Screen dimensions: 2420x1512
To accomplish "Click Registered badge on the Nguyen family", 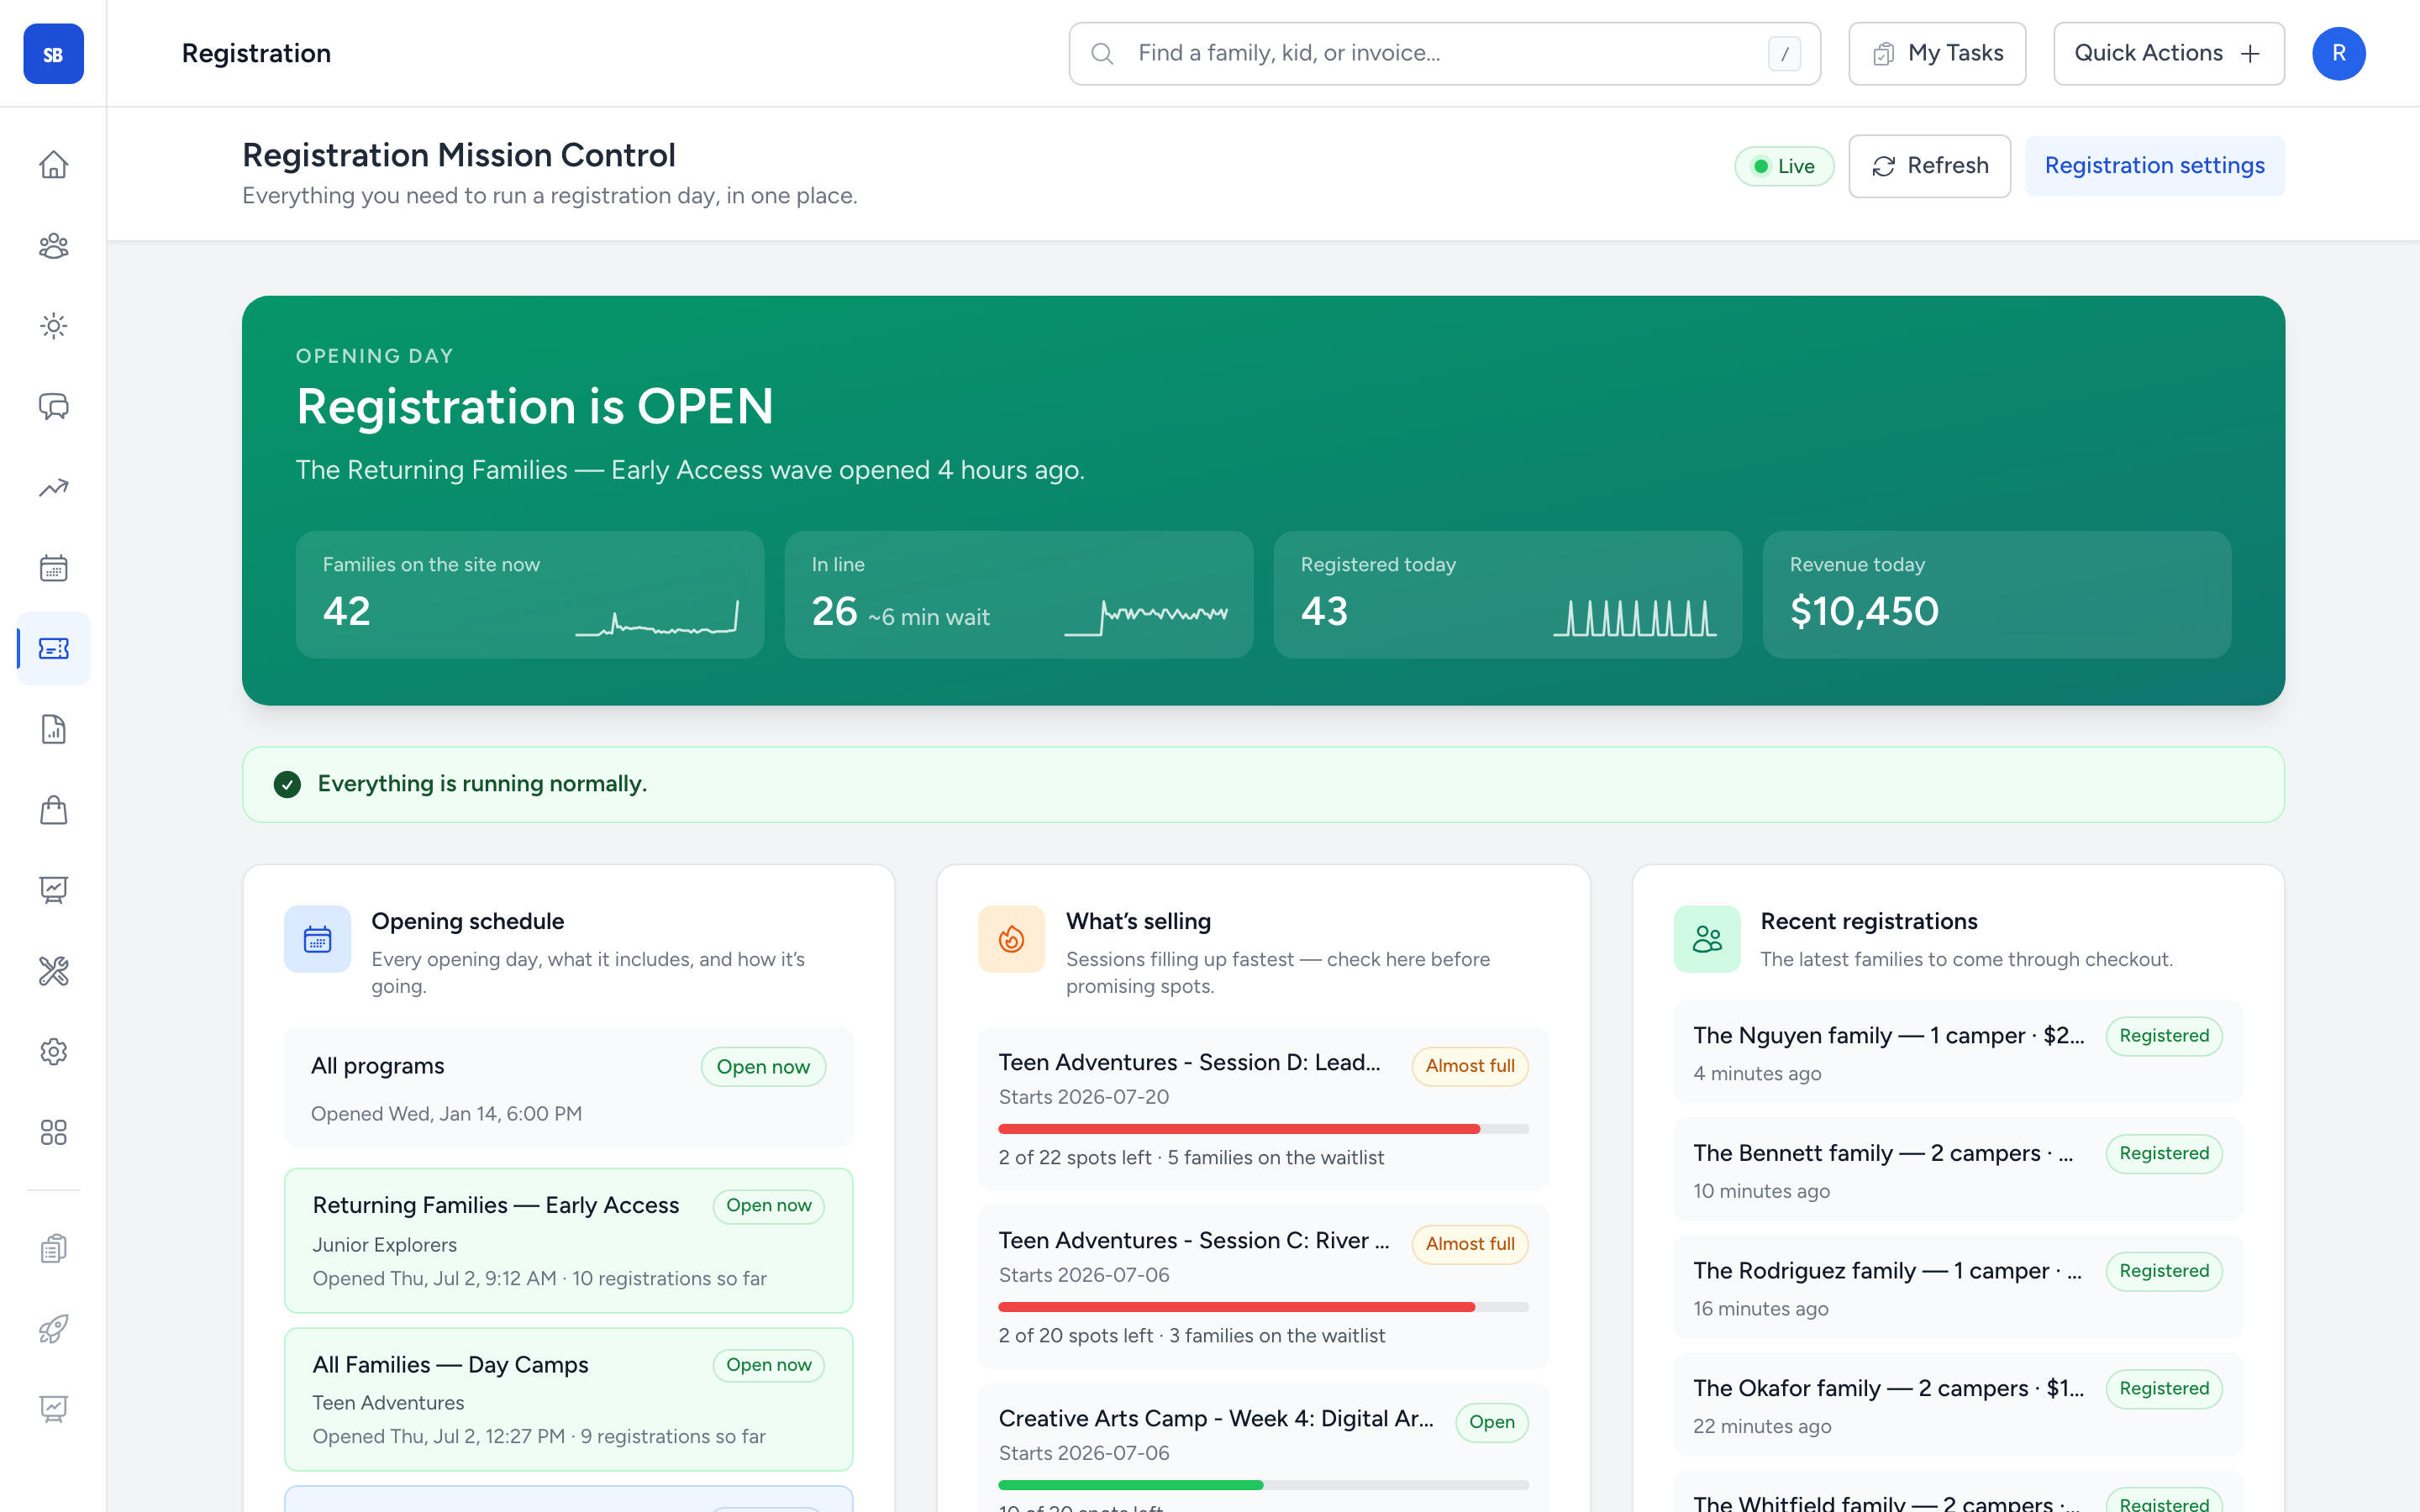I will (2164, 1036).
